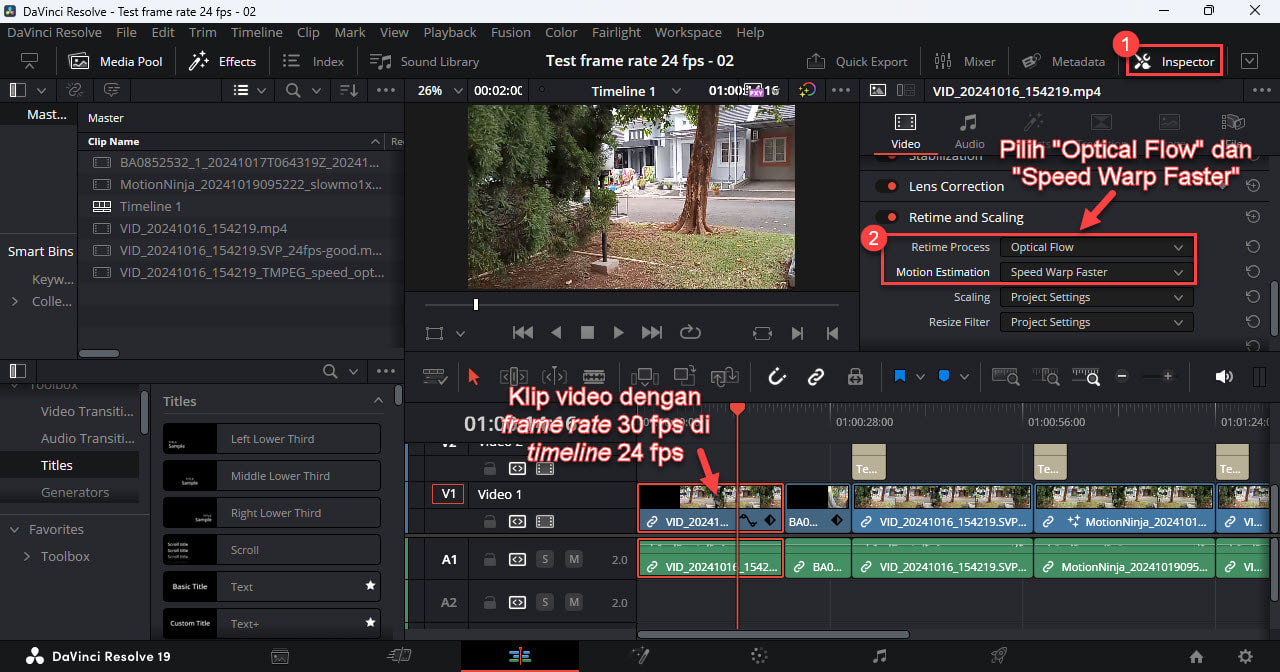Toggle Position Lock padlock in toolbar
The width and height of the screenshot is (1280, 672).
click(x=855, y=376)
